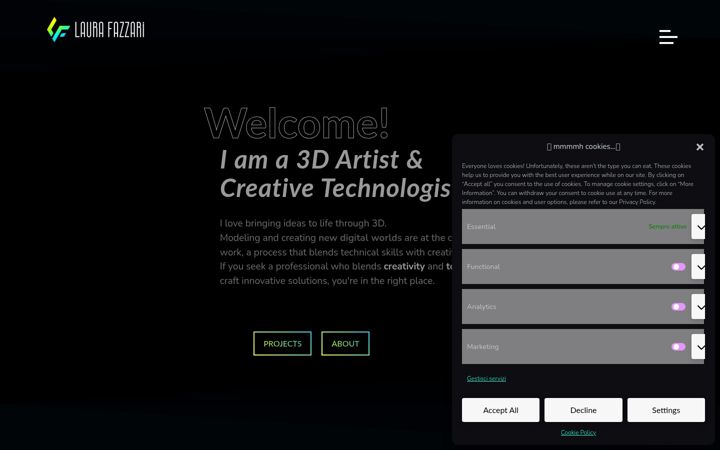Click the 'Sempre attivo' status text
This screenshot has width=720, height=450.
point(667,226)
